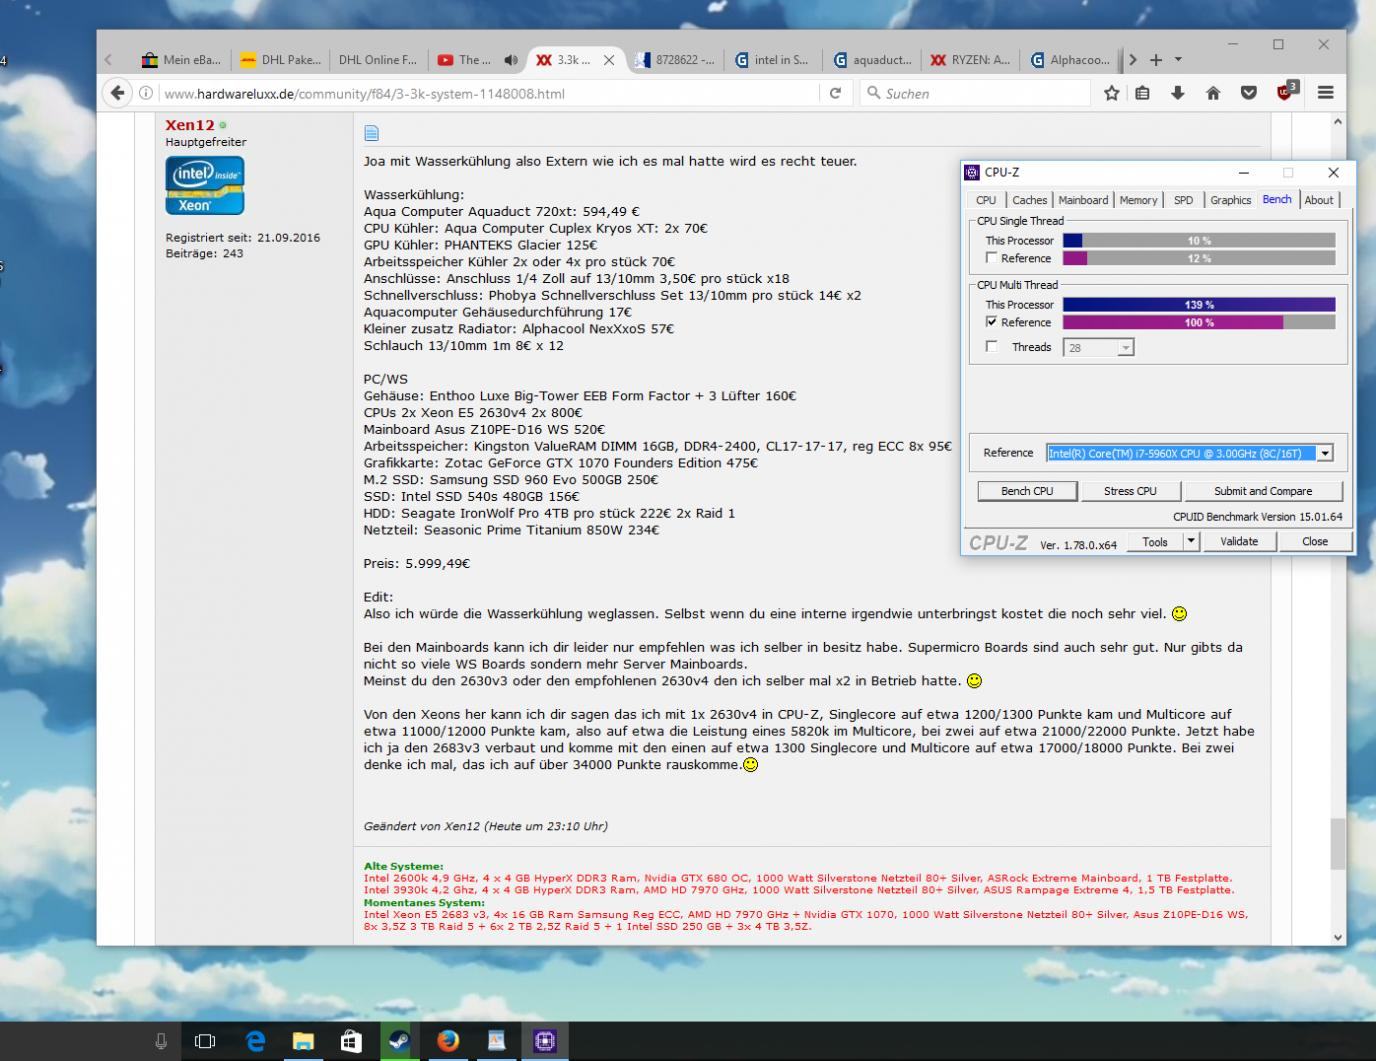Click the page vertical scrollbar thumb
This screenshot has width=1376, height=1061.
(x=1337, y=844)
